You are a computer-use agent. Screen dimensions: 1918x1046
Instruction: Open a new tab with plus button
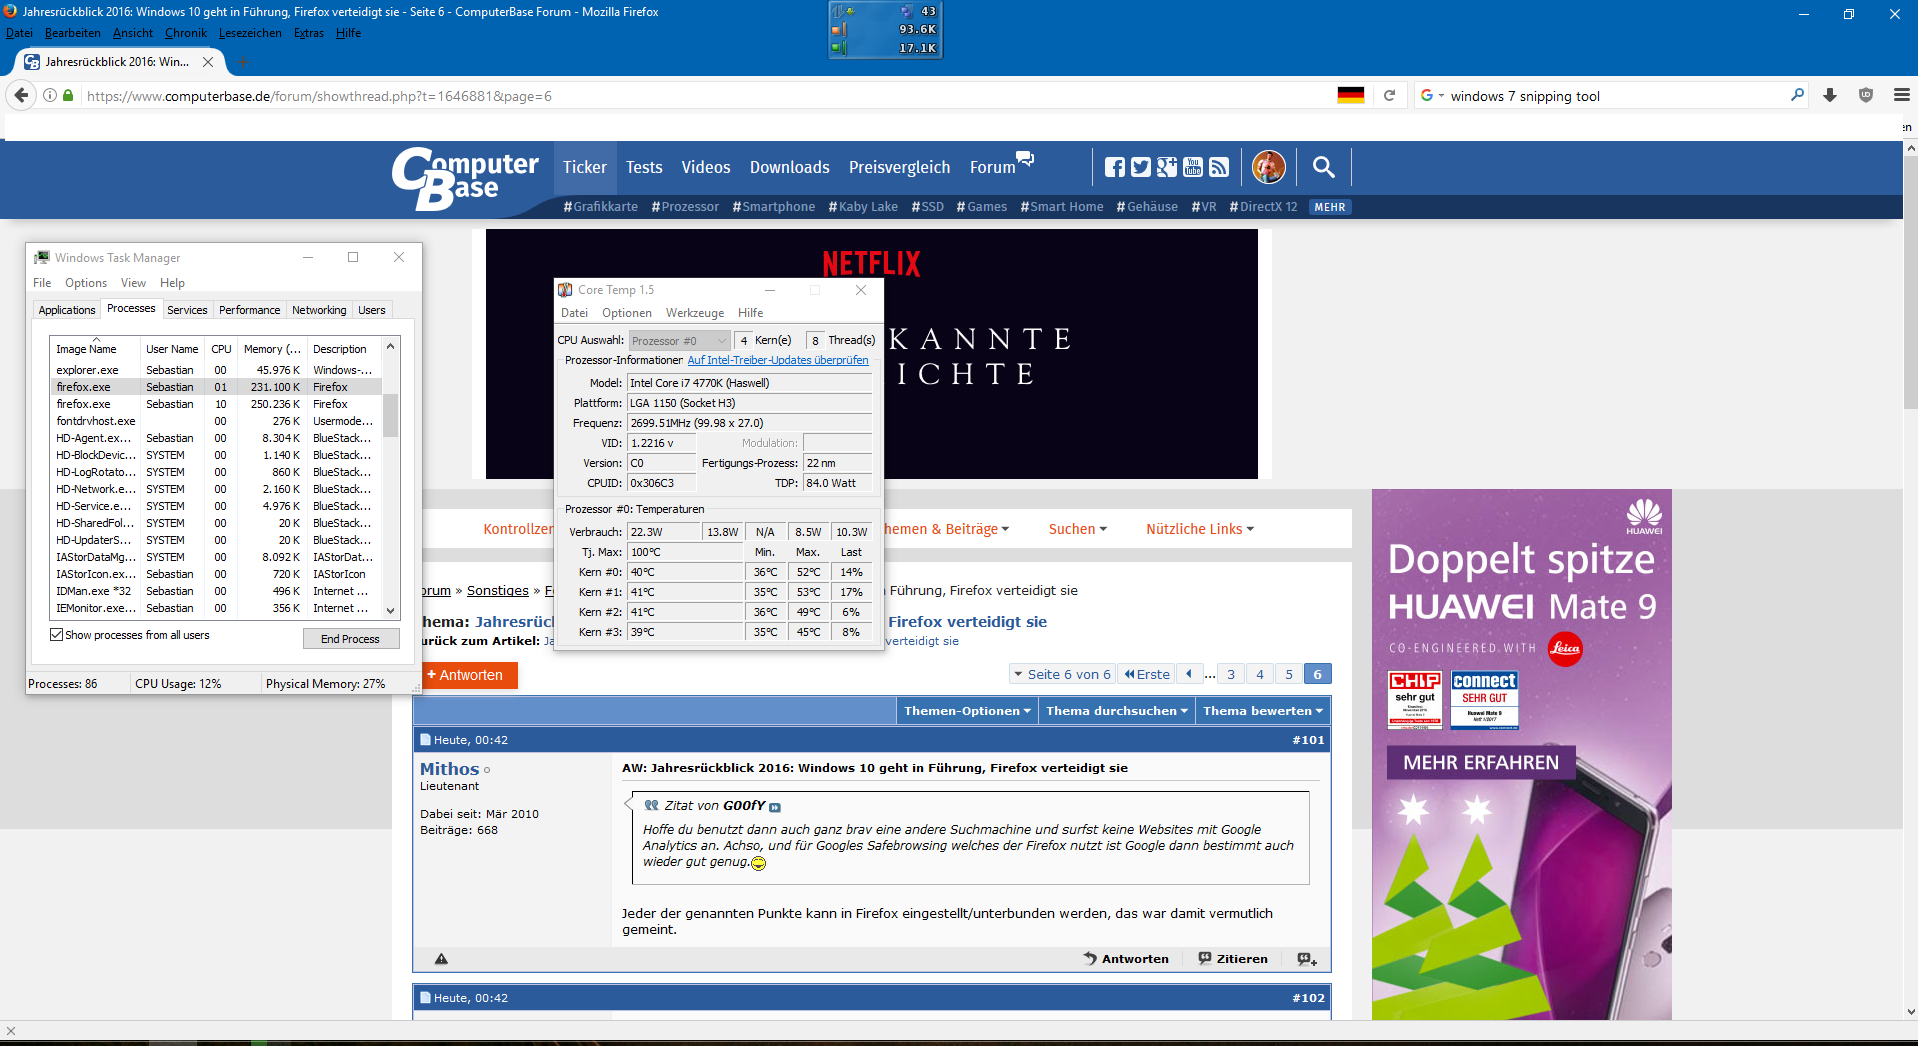pyautogui.click(x=244, y=62)
